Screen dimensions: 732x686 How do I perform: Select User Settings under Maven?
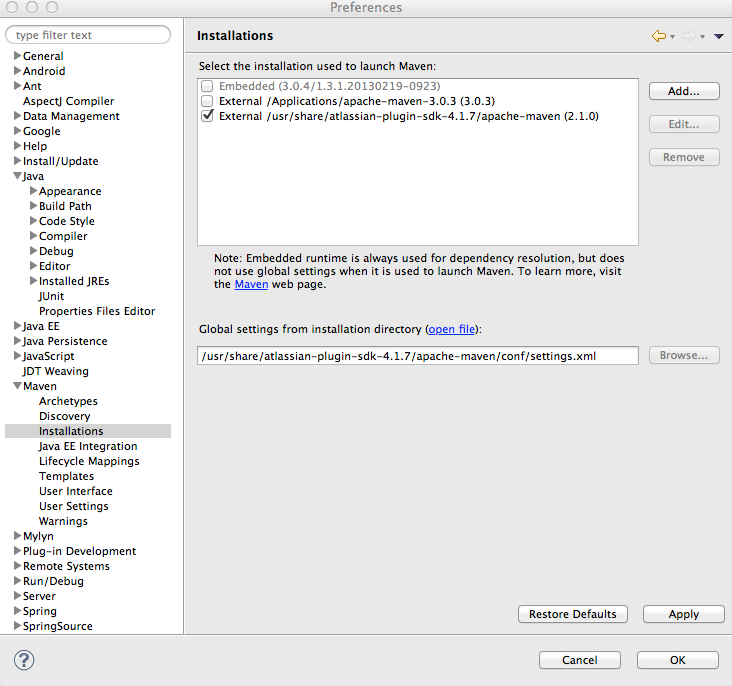point(74,506)
